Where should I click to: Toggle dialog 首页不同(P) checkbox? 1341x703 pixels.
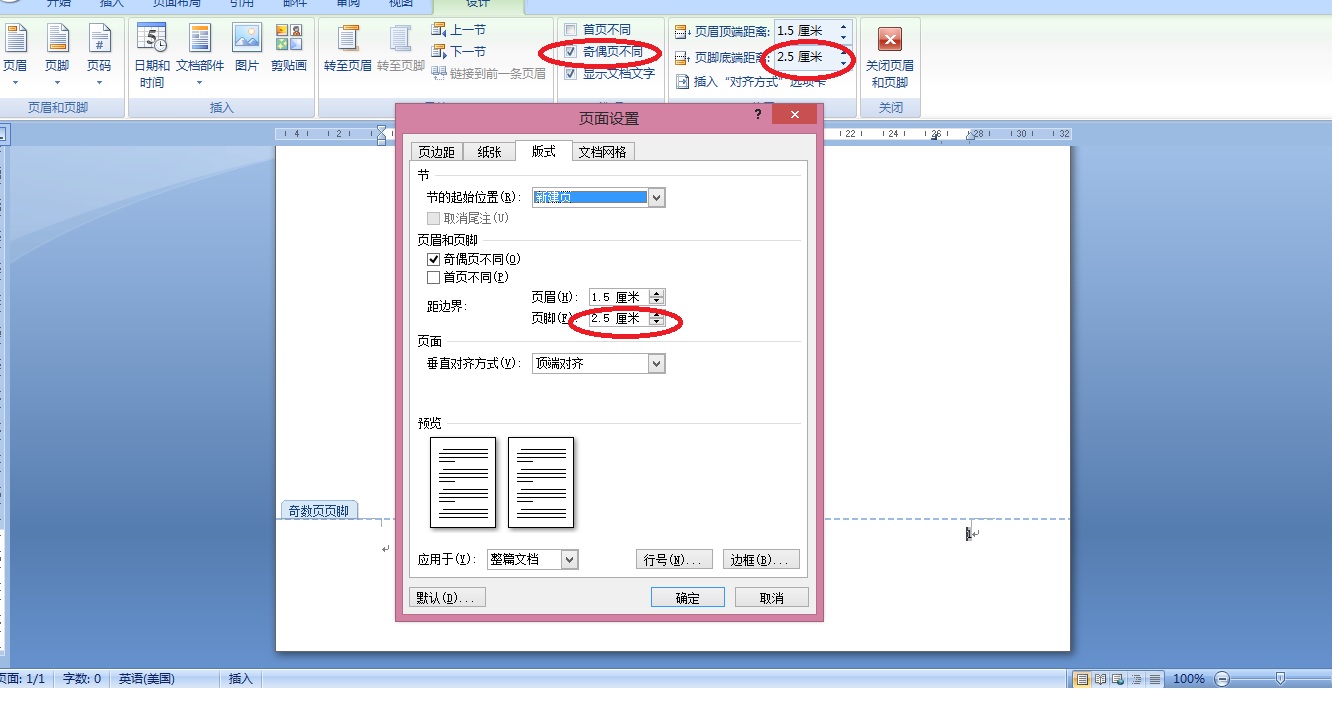tap(433, 277)
